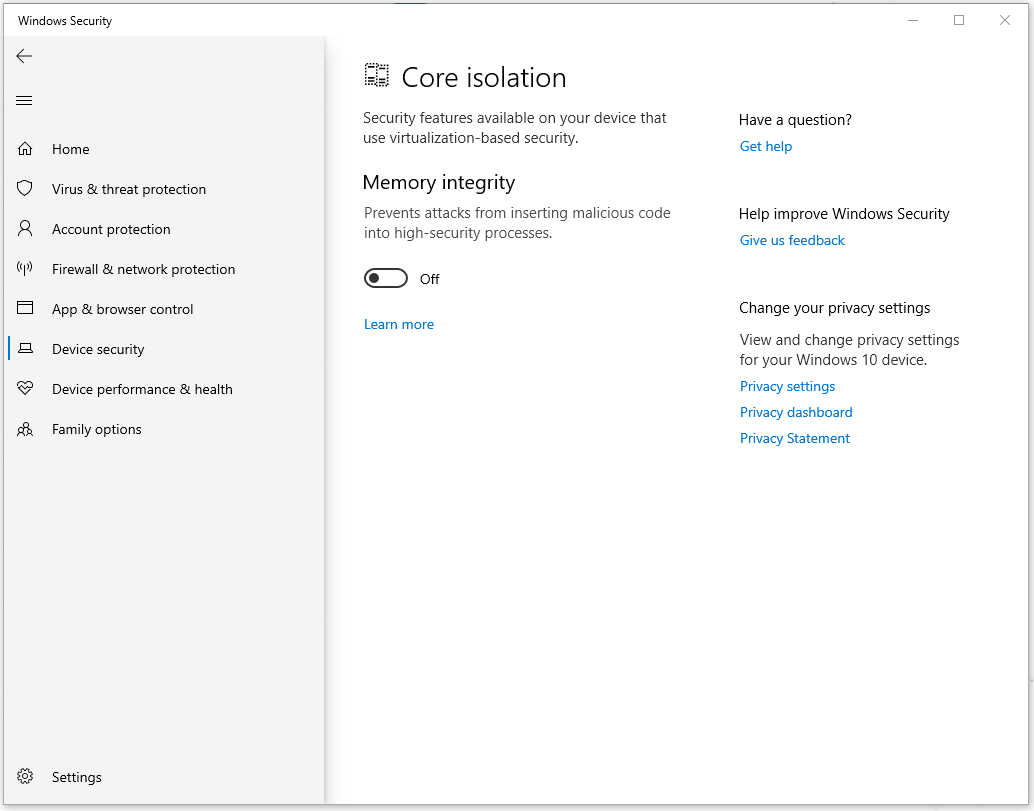The width and height of the screenshot is (1034, 811).
Task: Click the Account protection person icon
Action: (25, 228)
